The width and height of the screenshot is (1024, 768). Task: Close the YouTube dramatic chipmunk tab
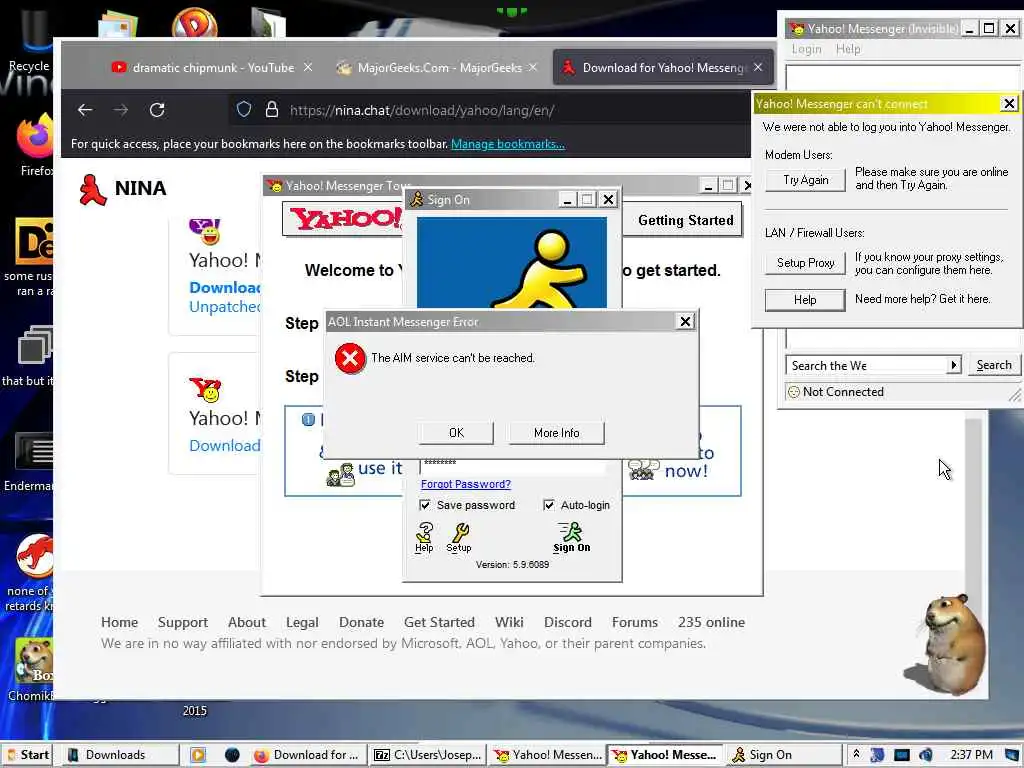point(308,67)
